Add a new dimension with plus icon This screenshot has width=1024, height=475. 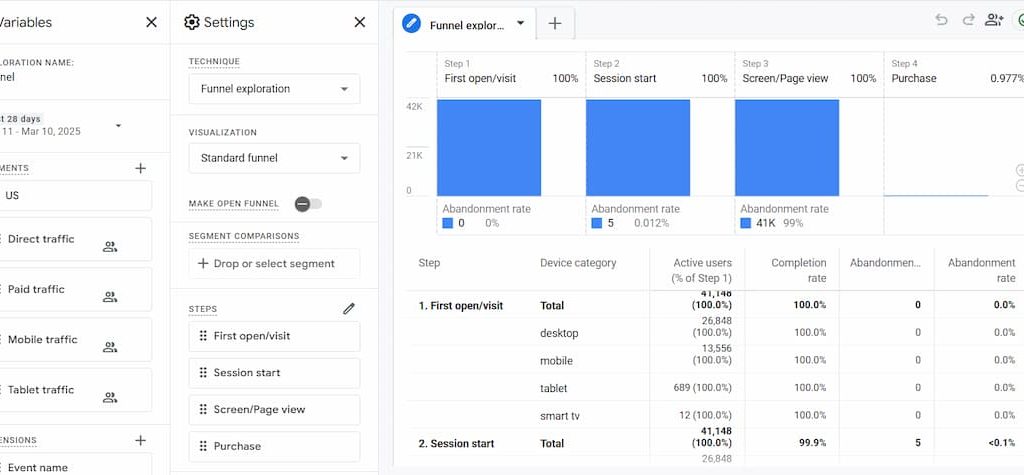(140, 440)
